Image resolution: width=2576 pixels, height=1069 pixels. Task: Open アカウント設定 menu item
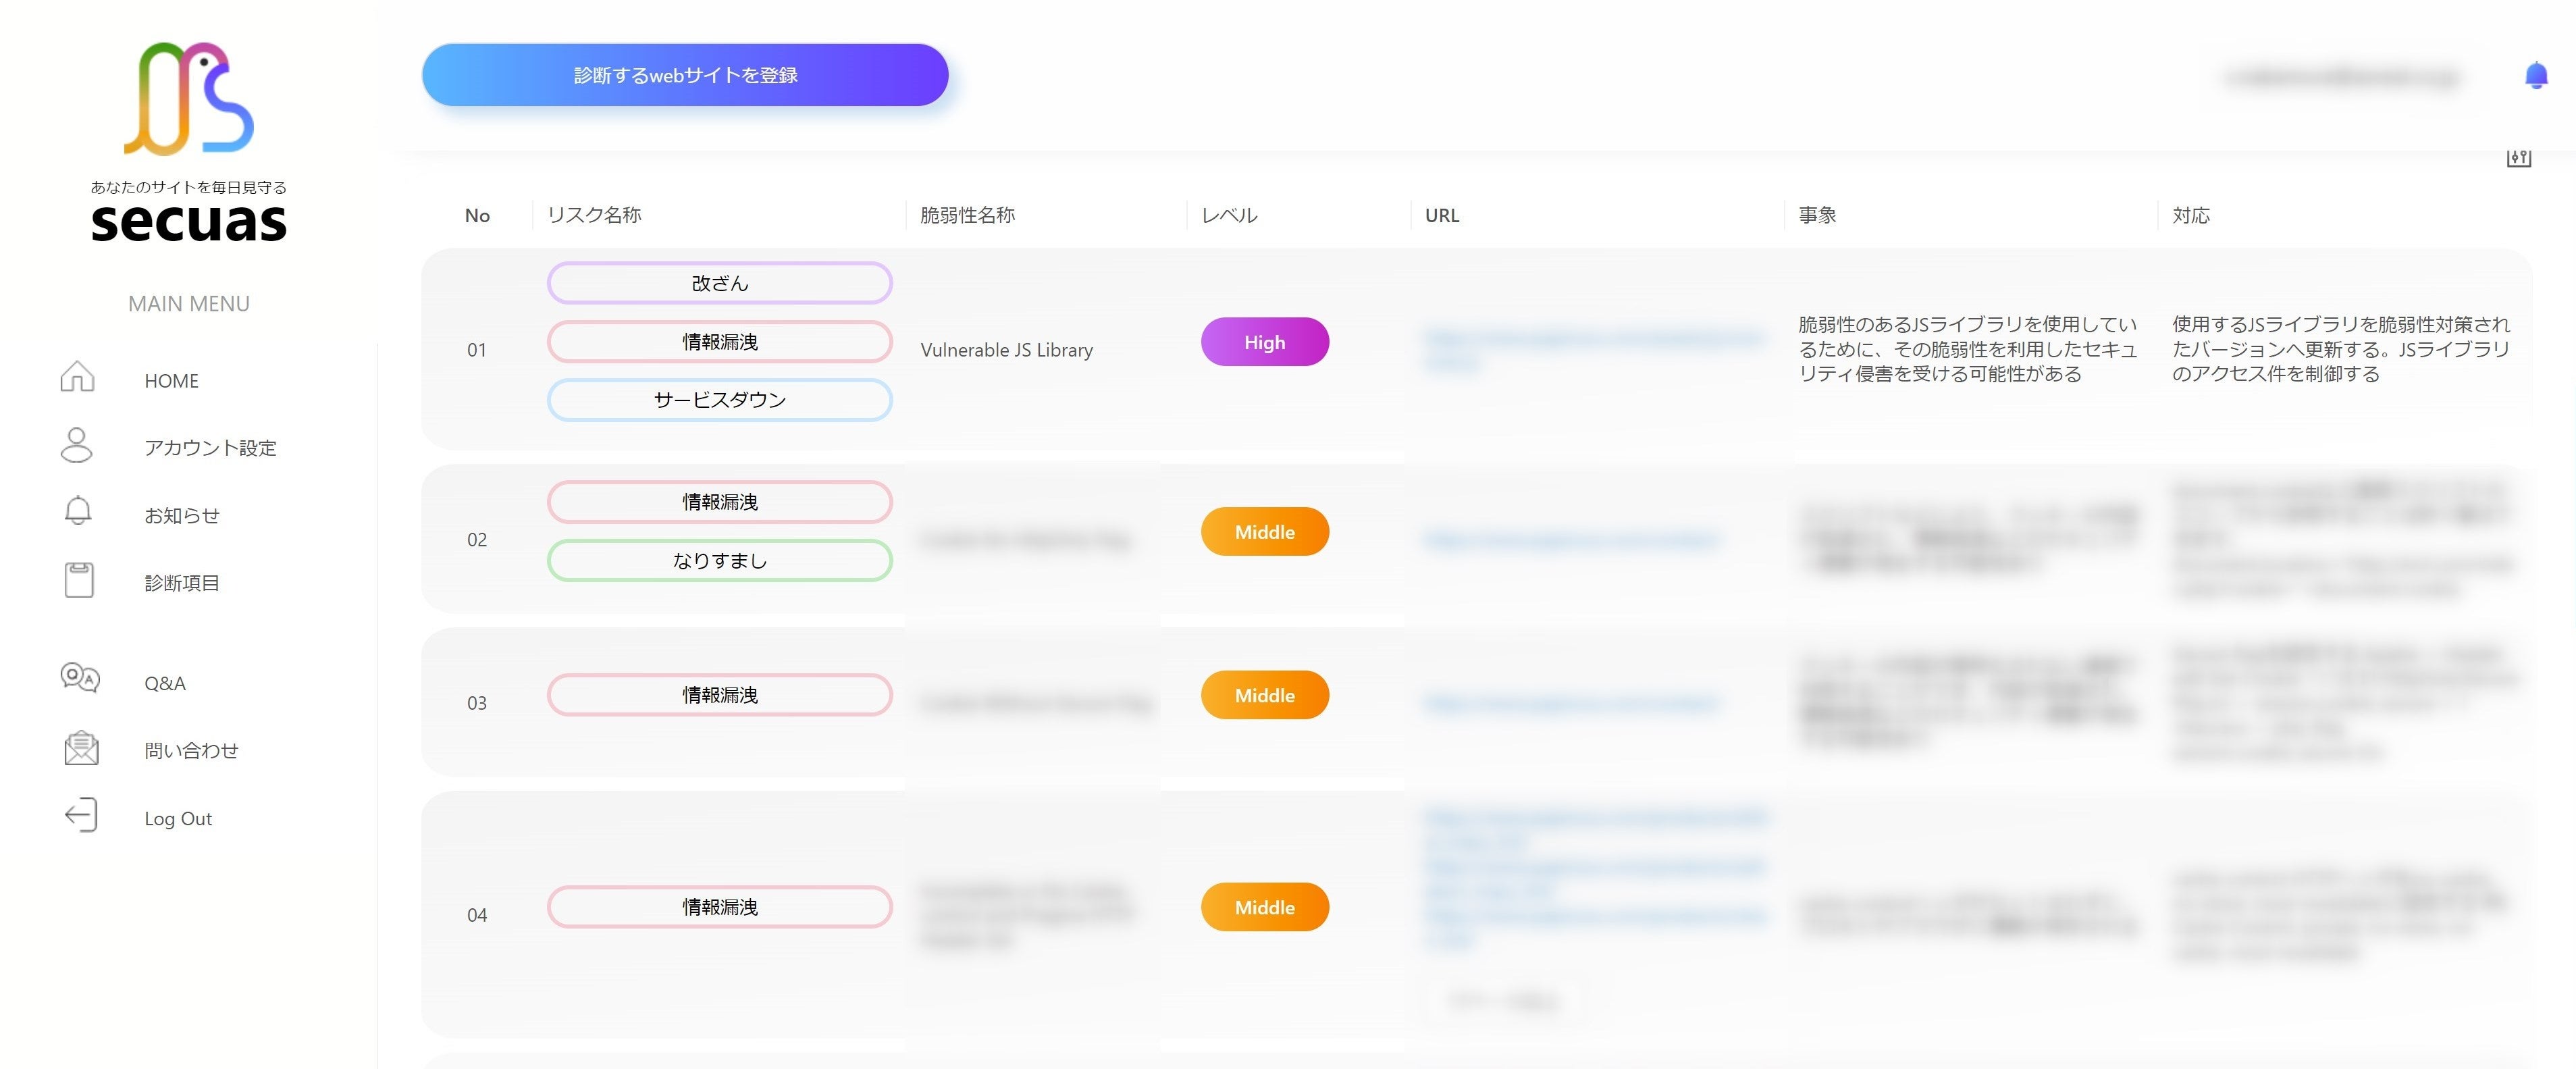point(210,448)
